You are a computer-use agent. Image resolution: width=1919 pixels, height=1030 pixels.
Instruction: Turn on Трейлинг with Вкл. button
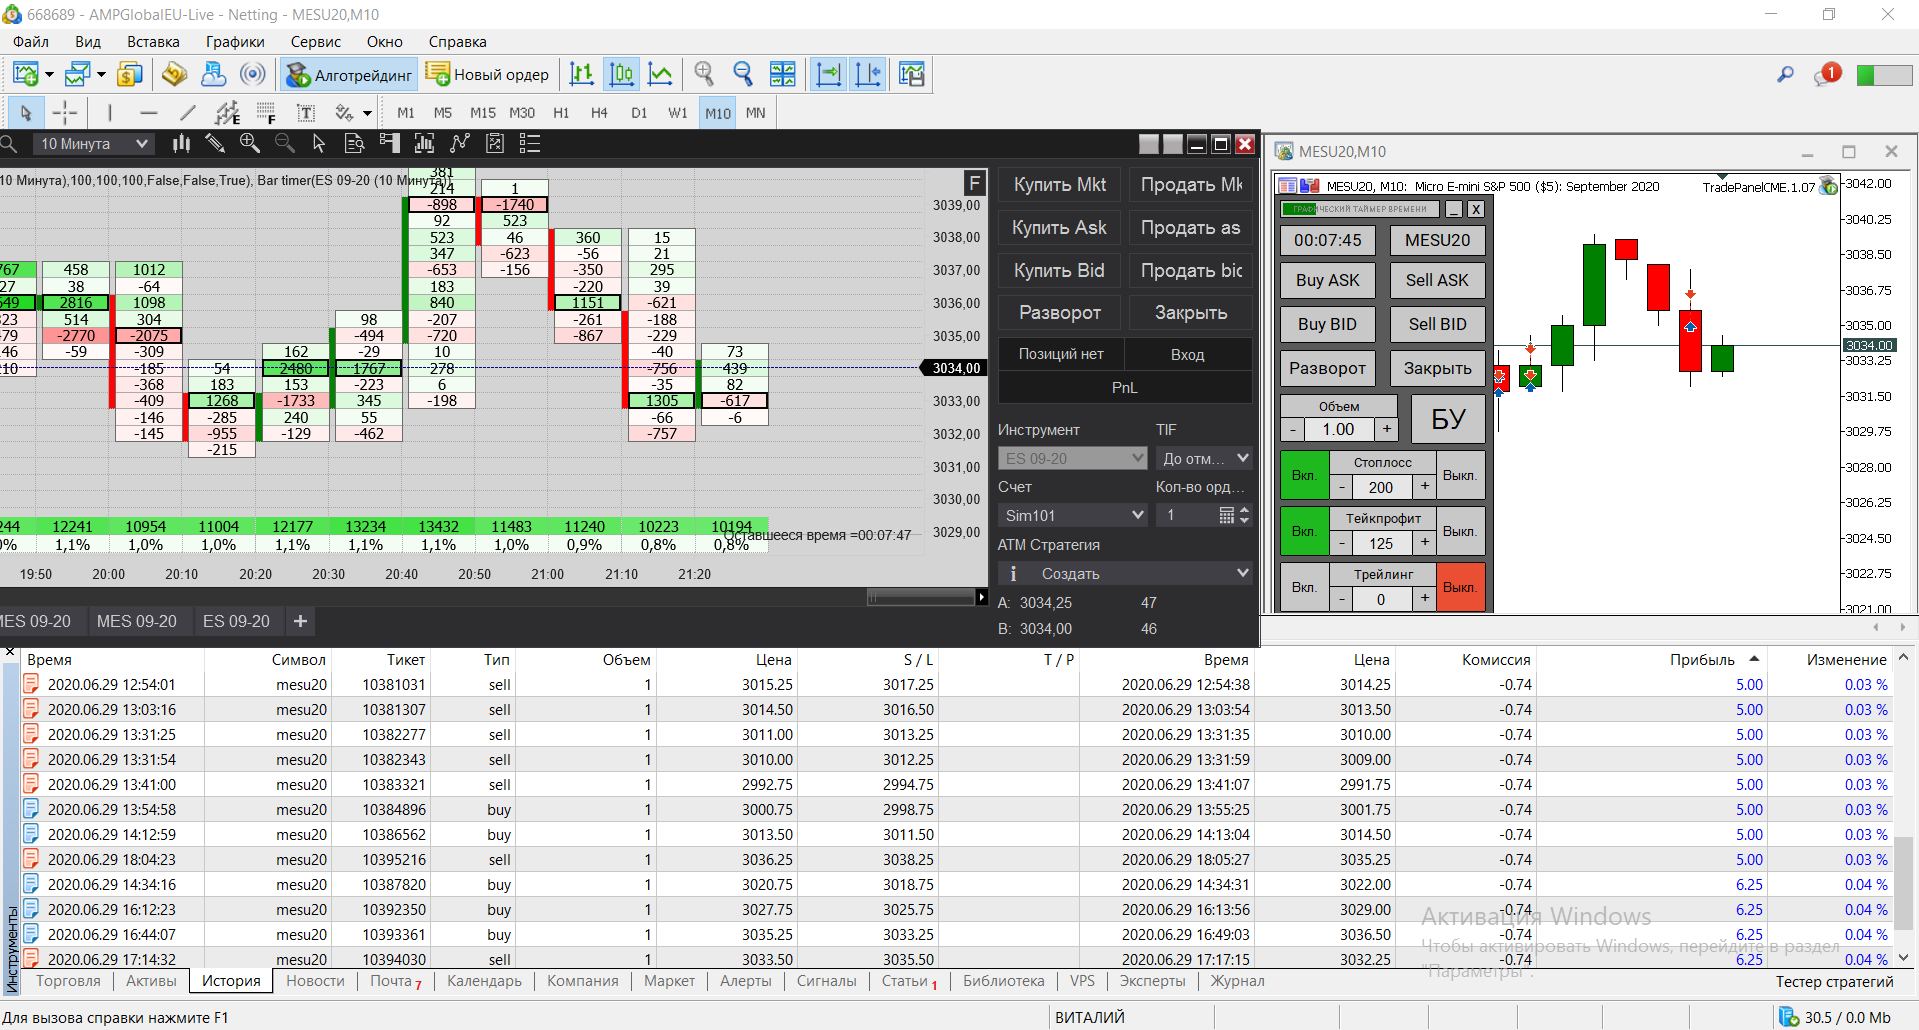tap(1304, 587)
